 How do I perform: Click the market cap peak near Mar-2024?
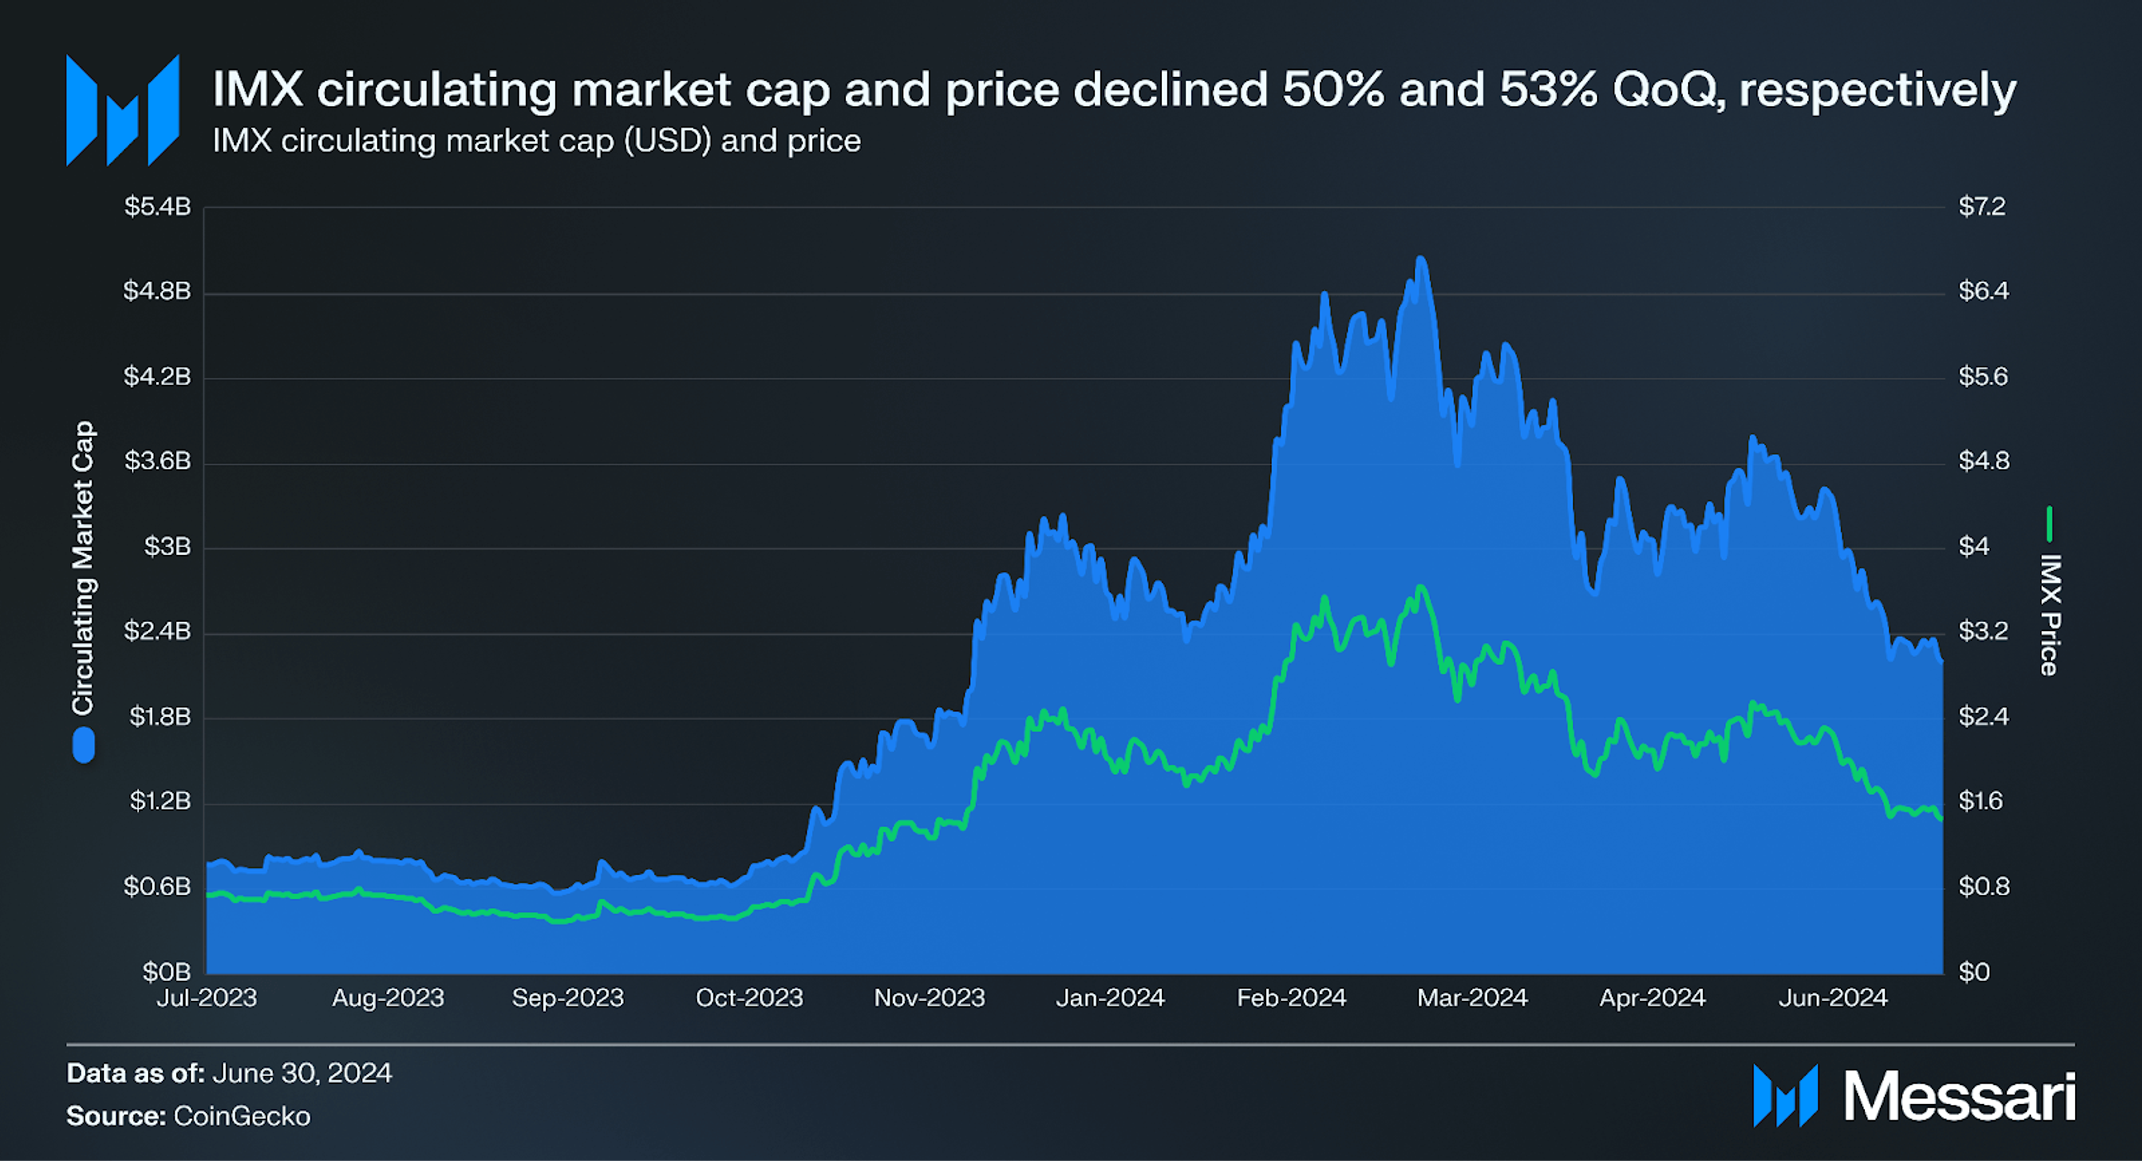(1421, 259)
